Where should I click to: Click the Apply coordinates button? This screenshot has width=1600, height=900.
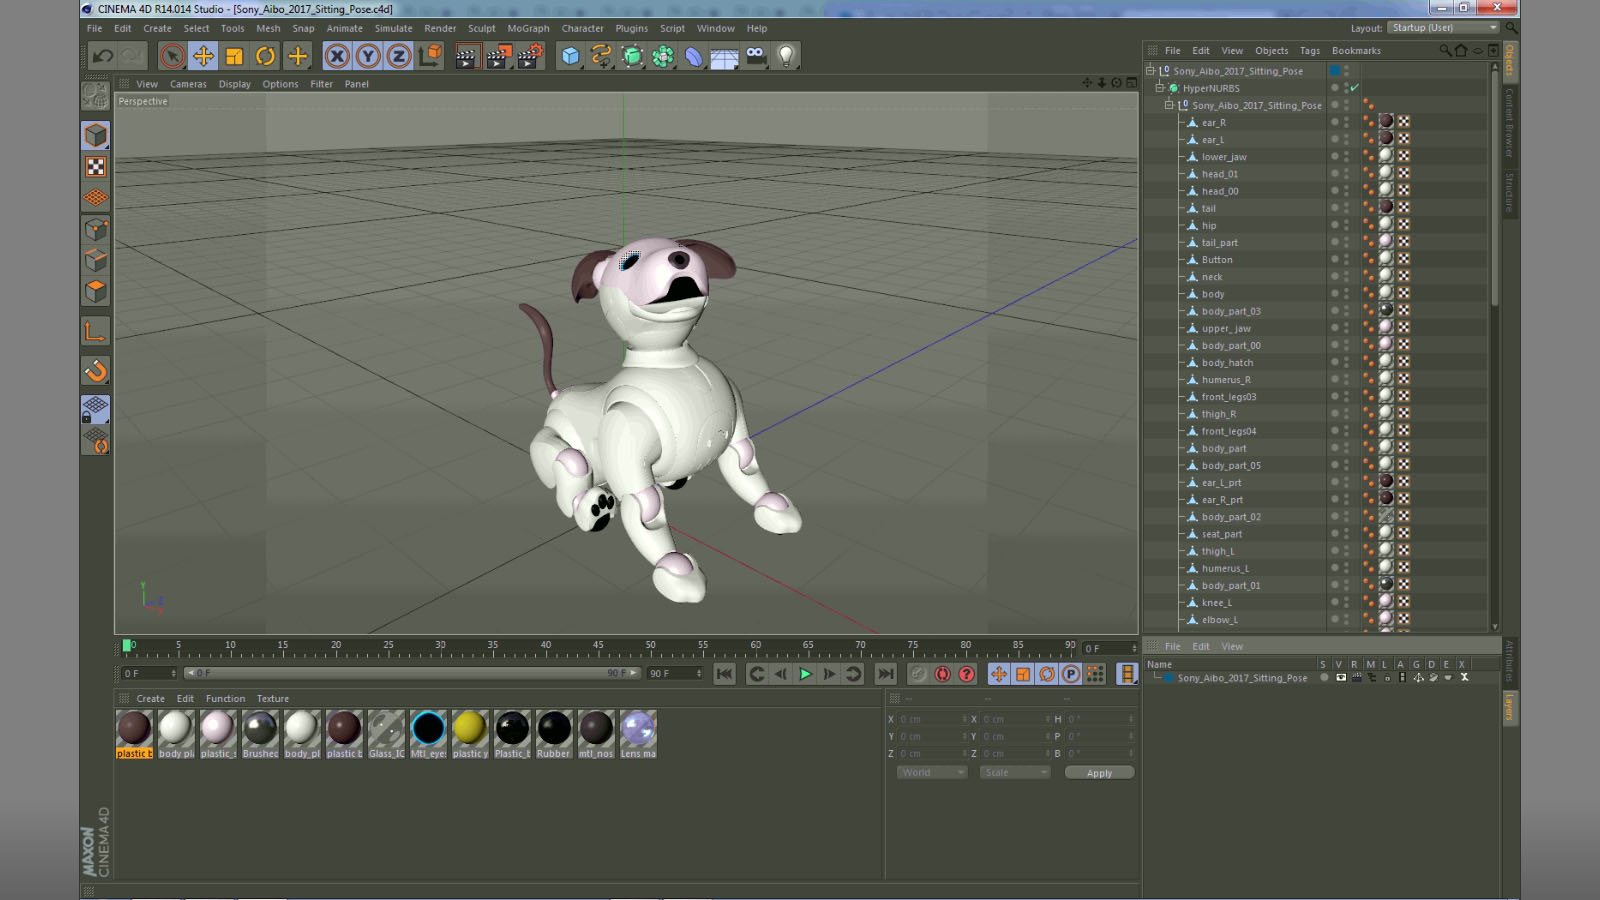point(1099,773)
